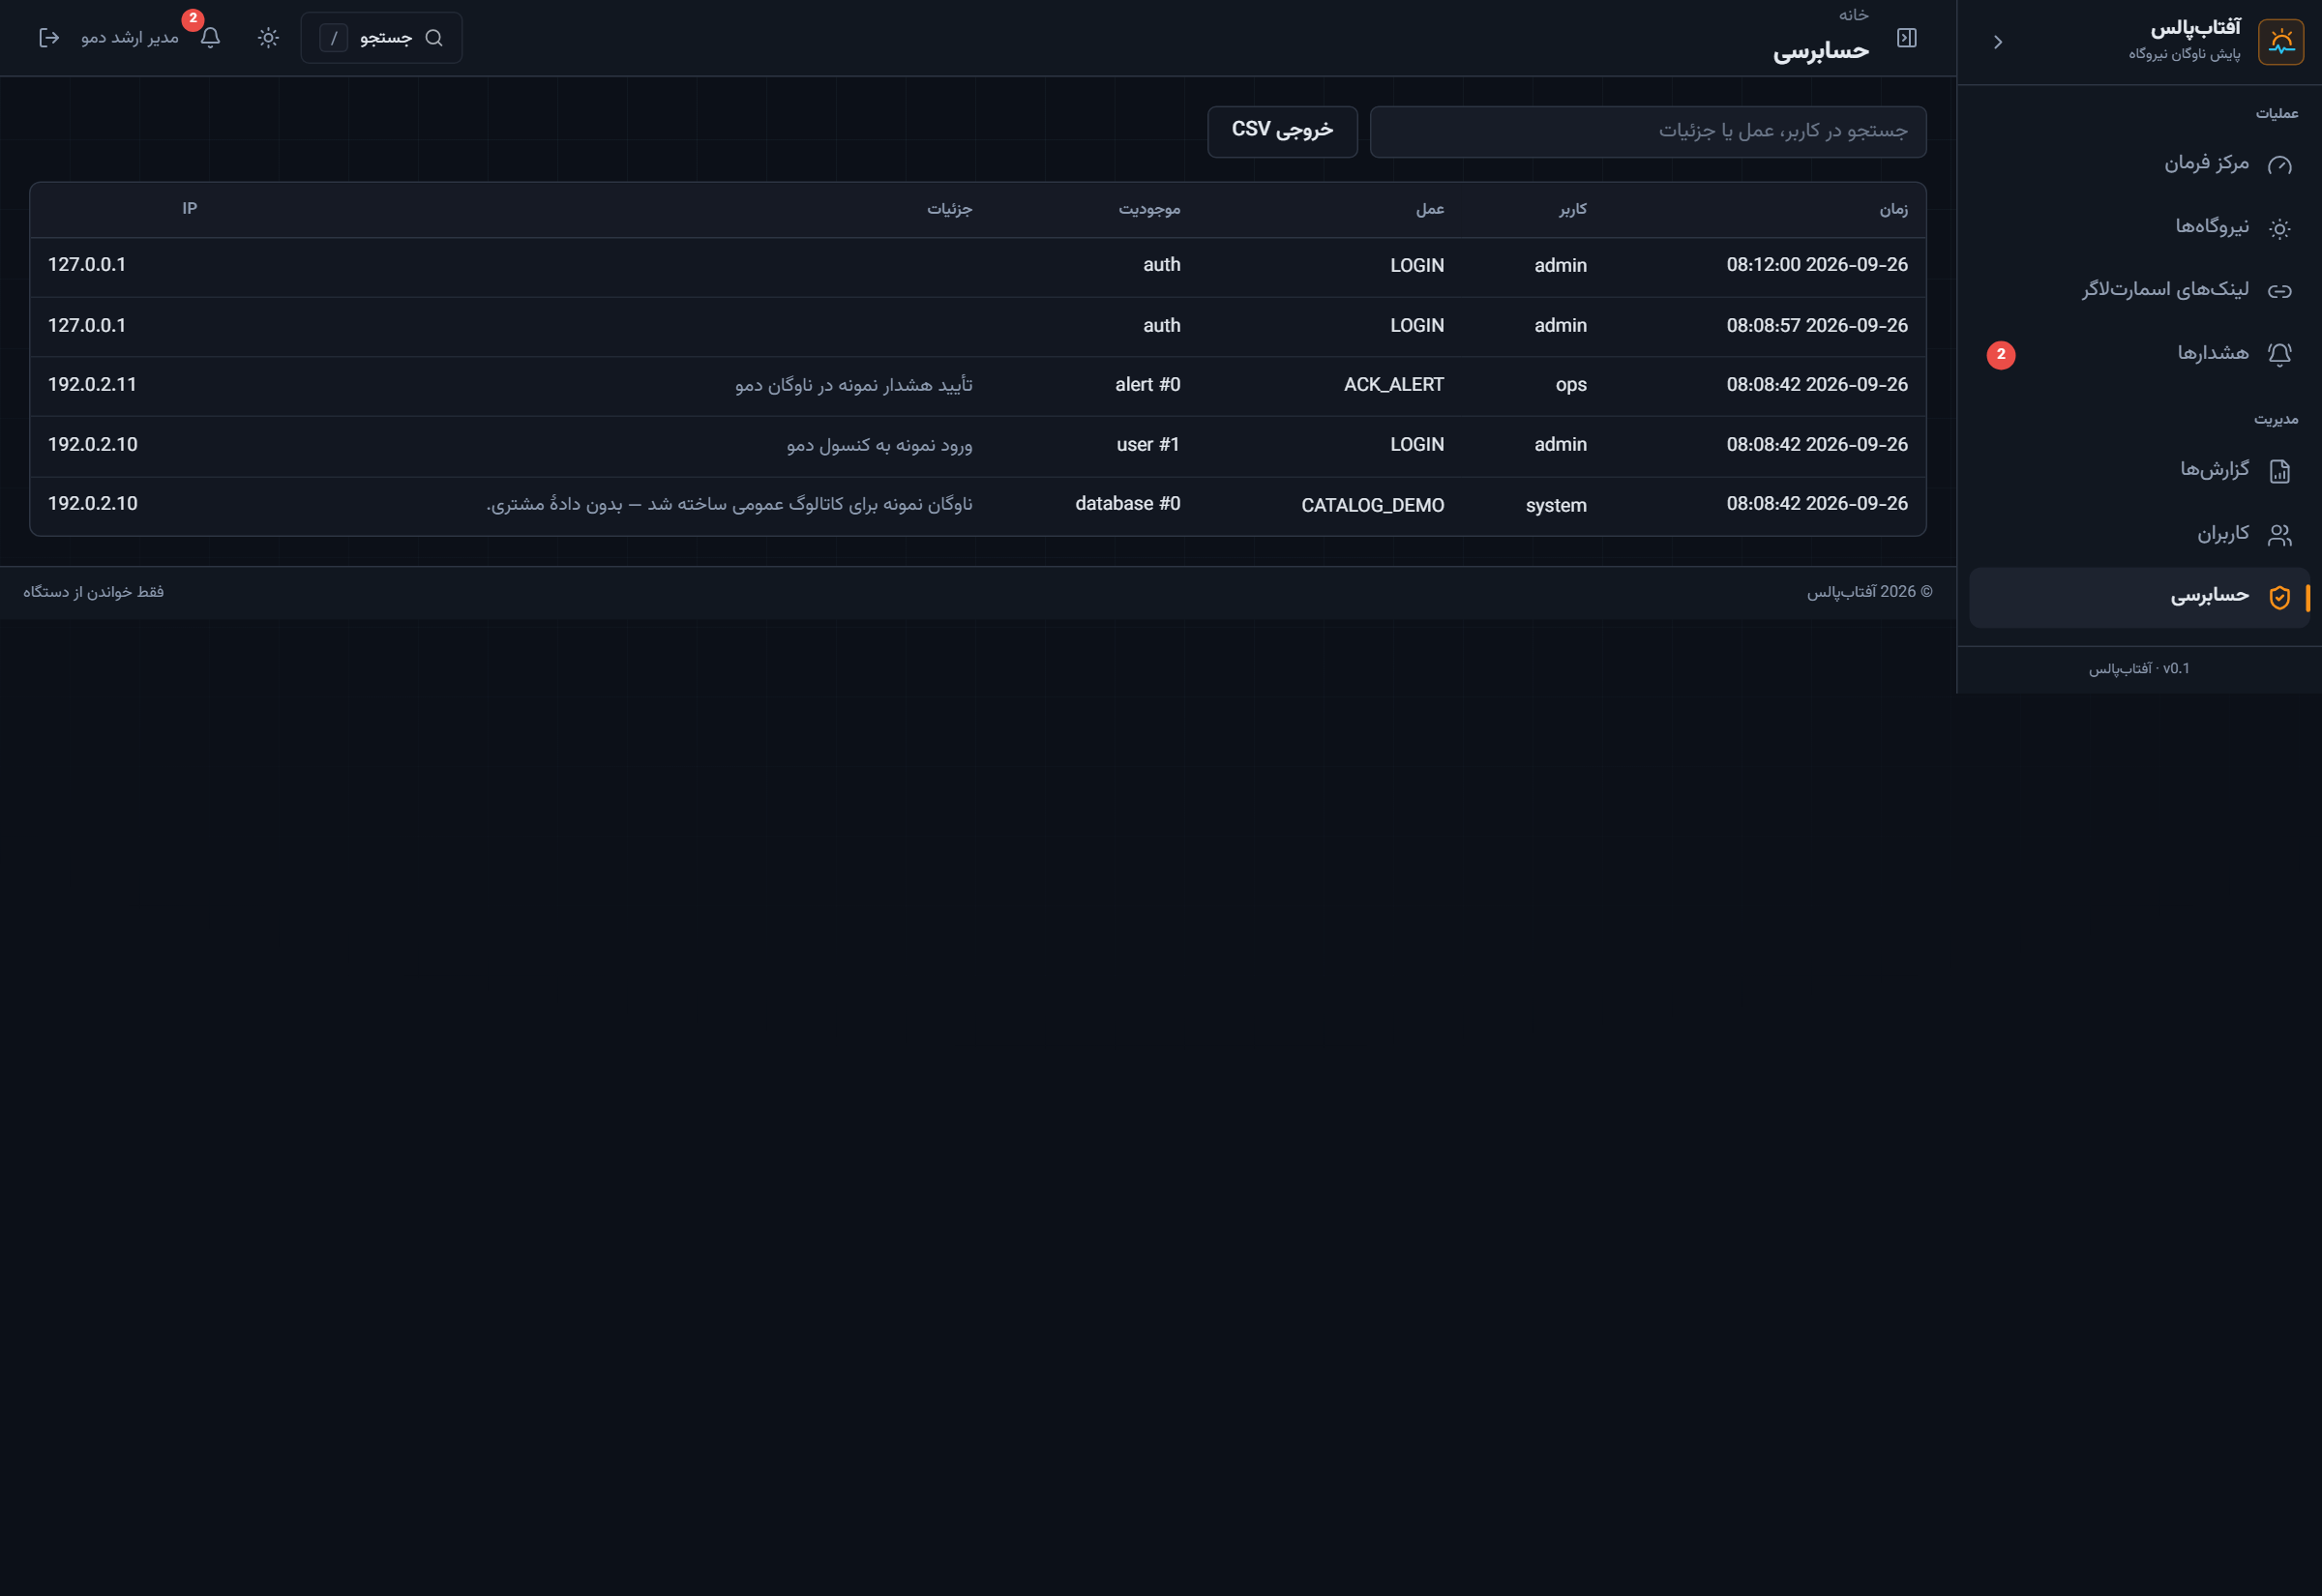Viewport: 2322px width, 1596px height.
Task: Click the ACK_ALERT action cell
Action: tap(1393, 385)
